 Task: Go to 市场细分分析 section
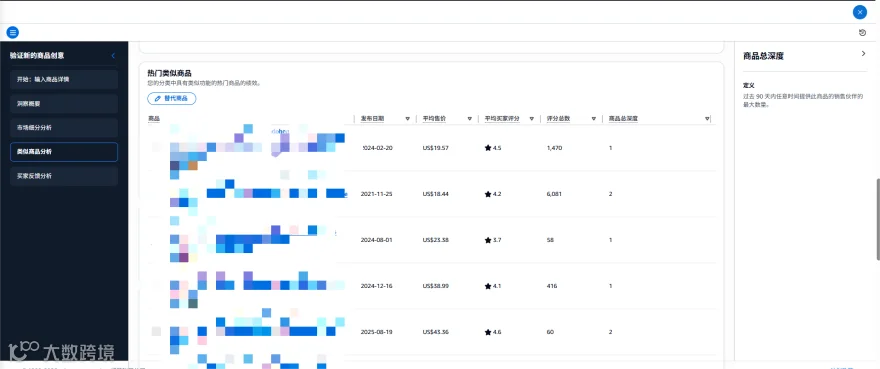point(64,128)
